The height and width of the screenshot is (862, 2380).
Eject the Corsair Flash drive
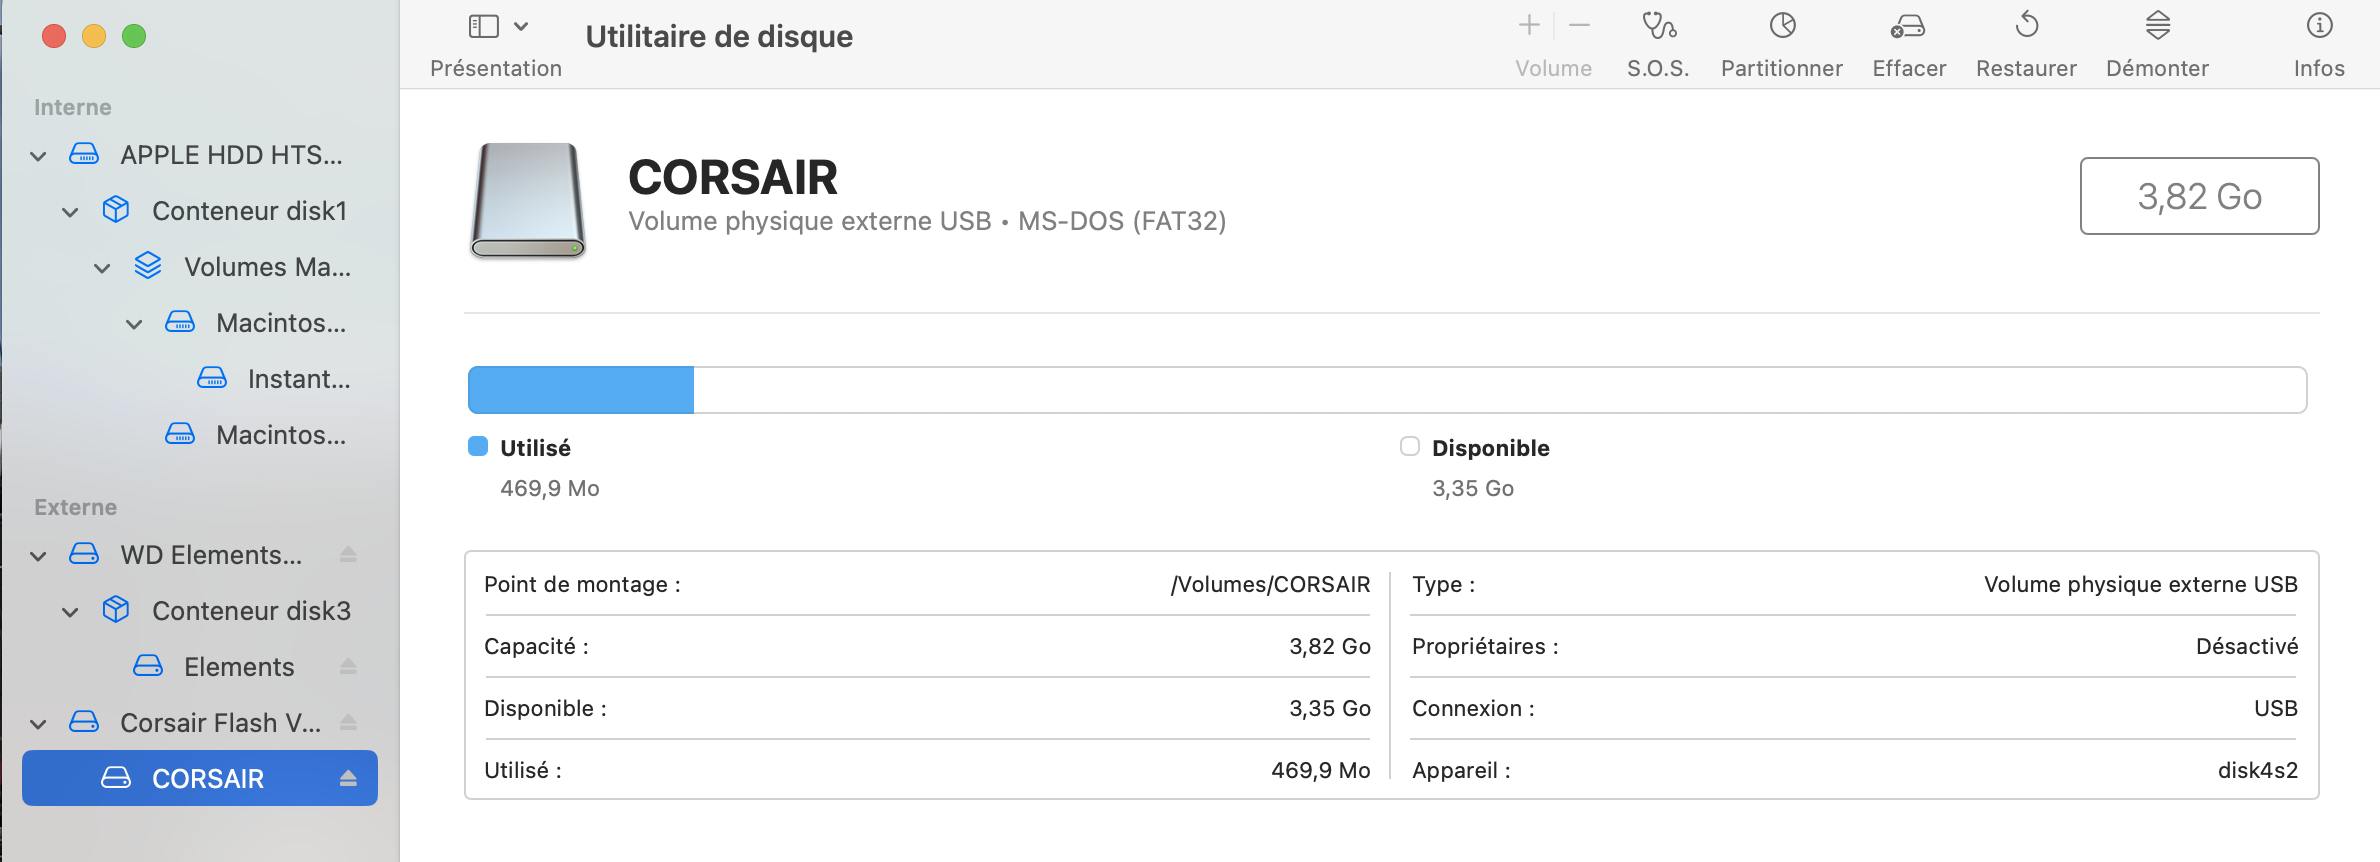(348, 722)
